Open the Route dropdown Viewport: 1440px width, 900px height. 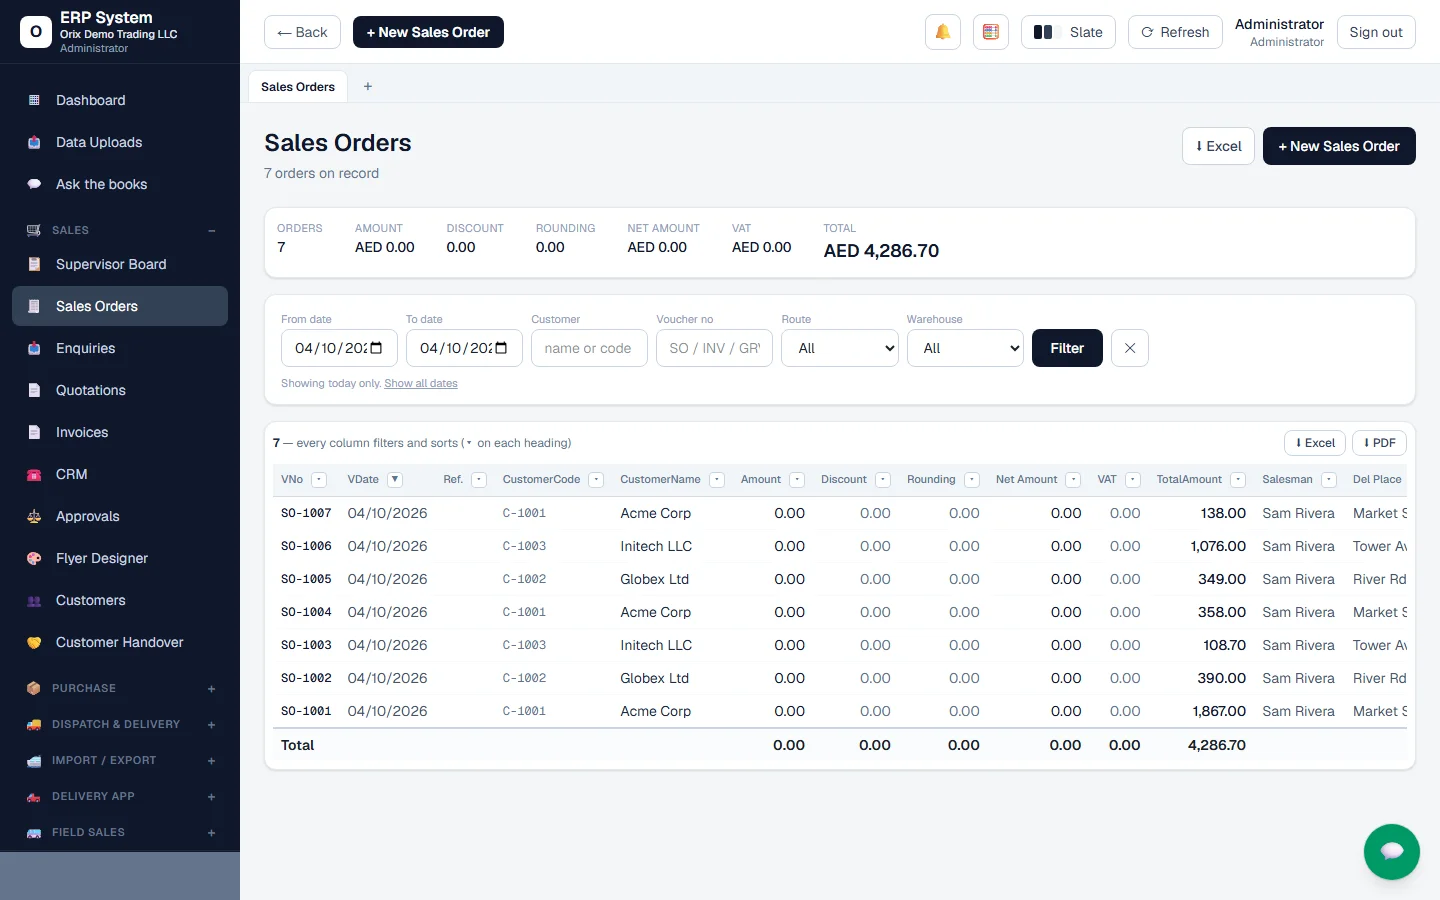pos(840,348)
